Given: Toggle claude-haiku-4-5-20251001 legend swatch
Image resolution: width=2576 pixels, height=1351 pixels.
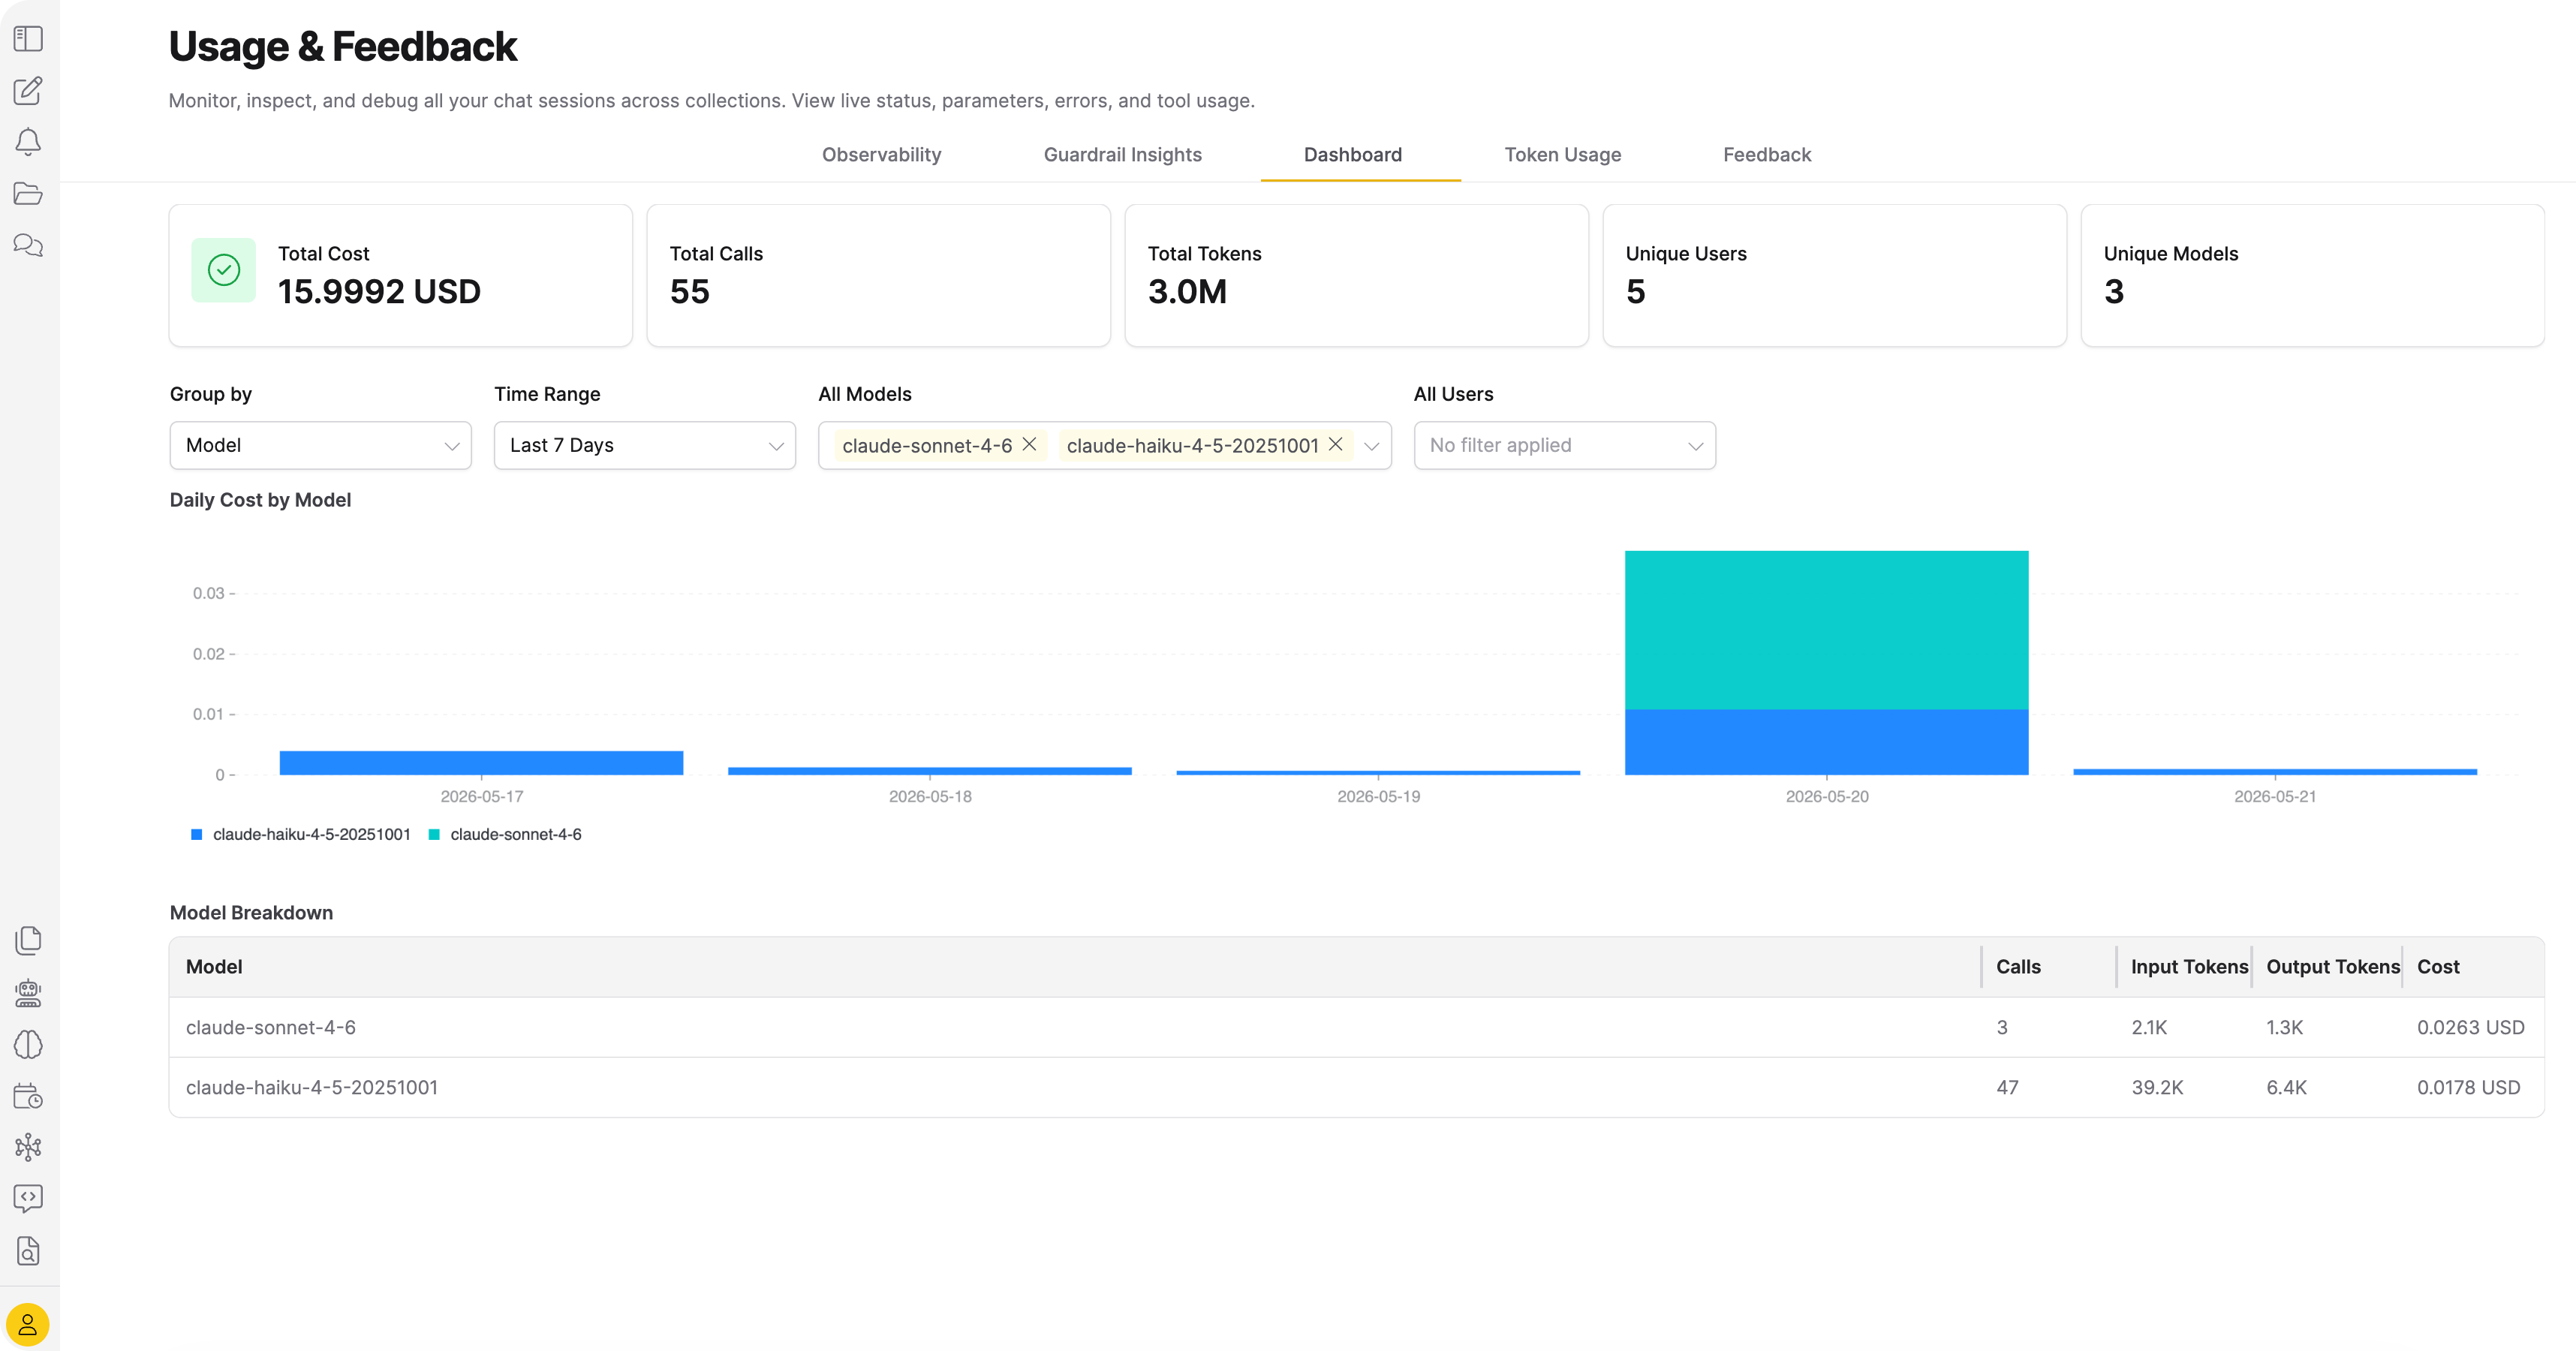Looking at the screenshot, I should [x=197, y=835].
